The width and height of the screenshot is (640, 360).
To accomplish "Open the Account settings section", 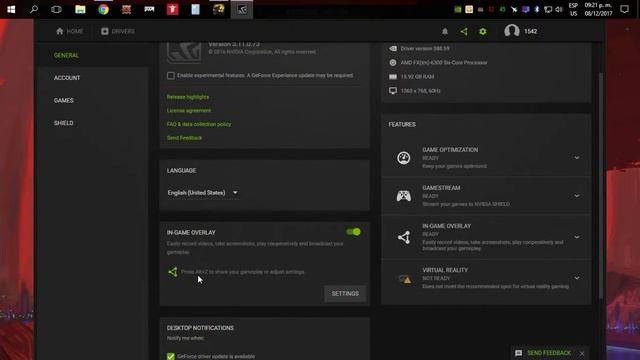I will point(67,78).
